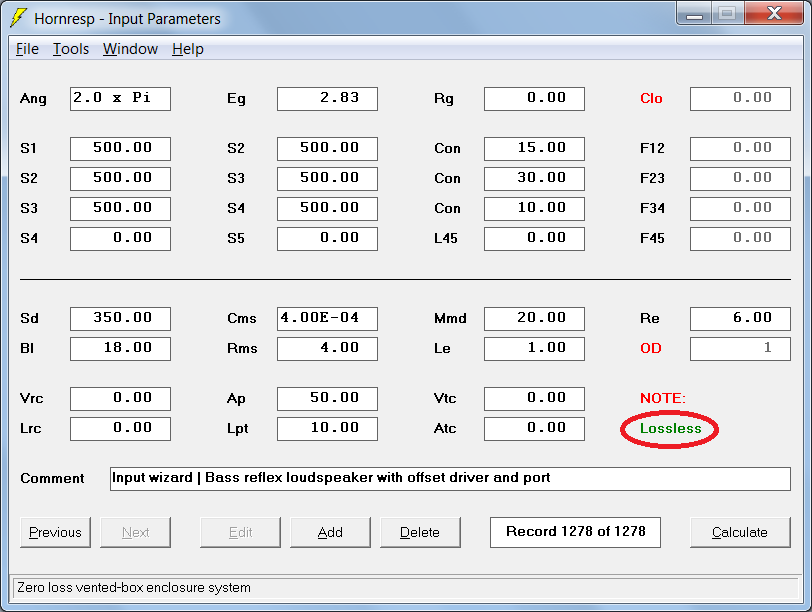Select the S1 field with 500.00
The height and width of the screenshot is (612, 812).
pos(120,149)
